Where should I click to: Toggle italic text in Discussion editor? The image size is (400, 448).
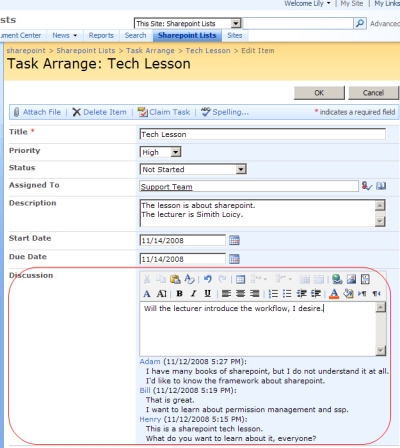point(193,293)
